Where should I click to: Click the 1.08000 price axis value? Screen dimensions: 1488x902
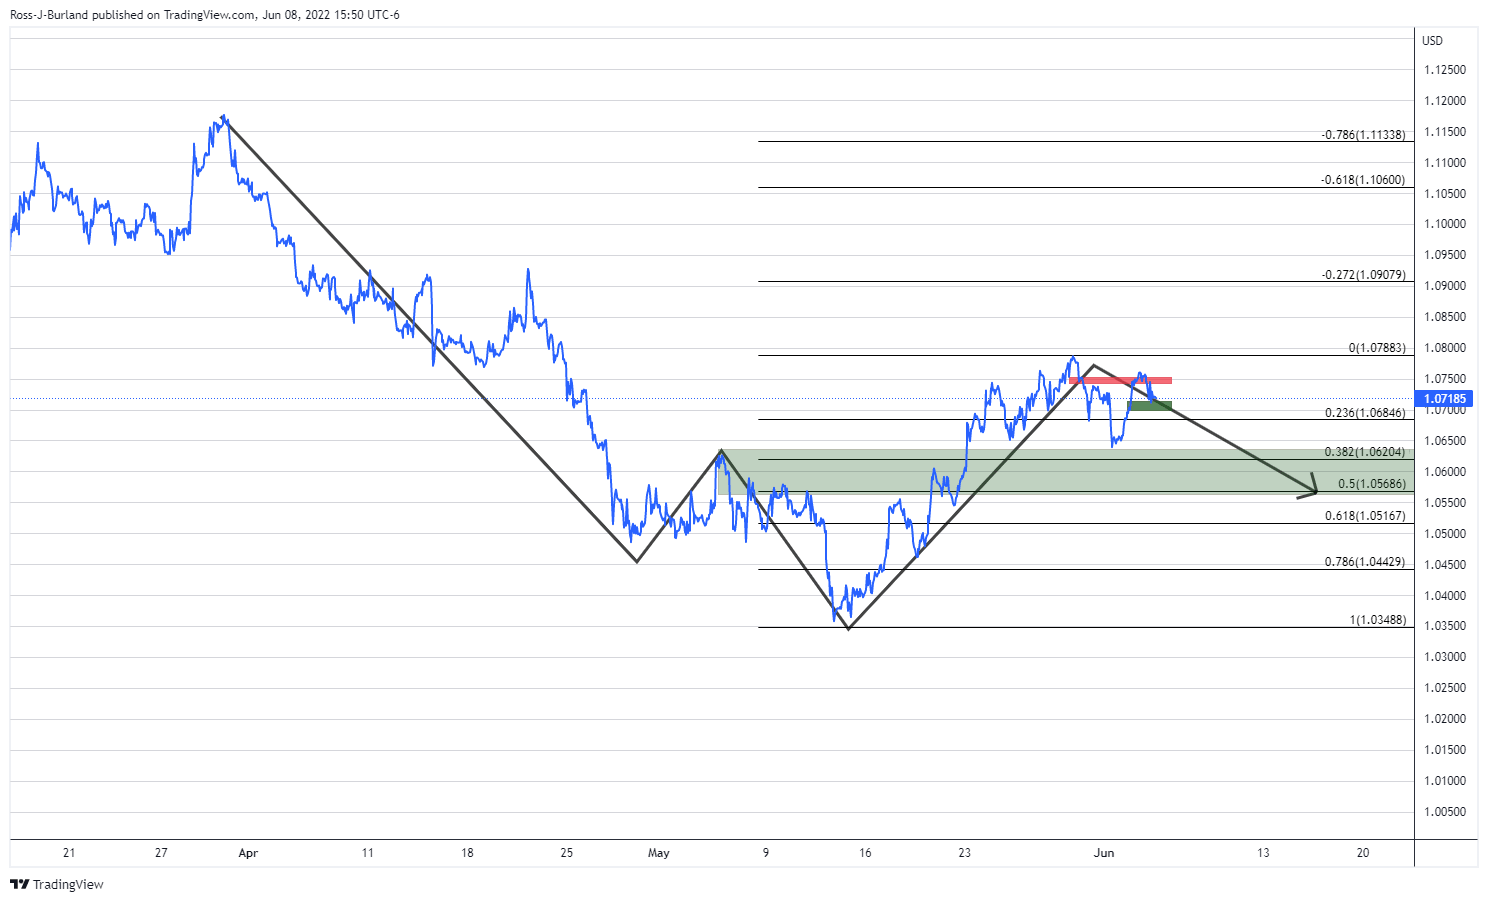point(1445,348)
